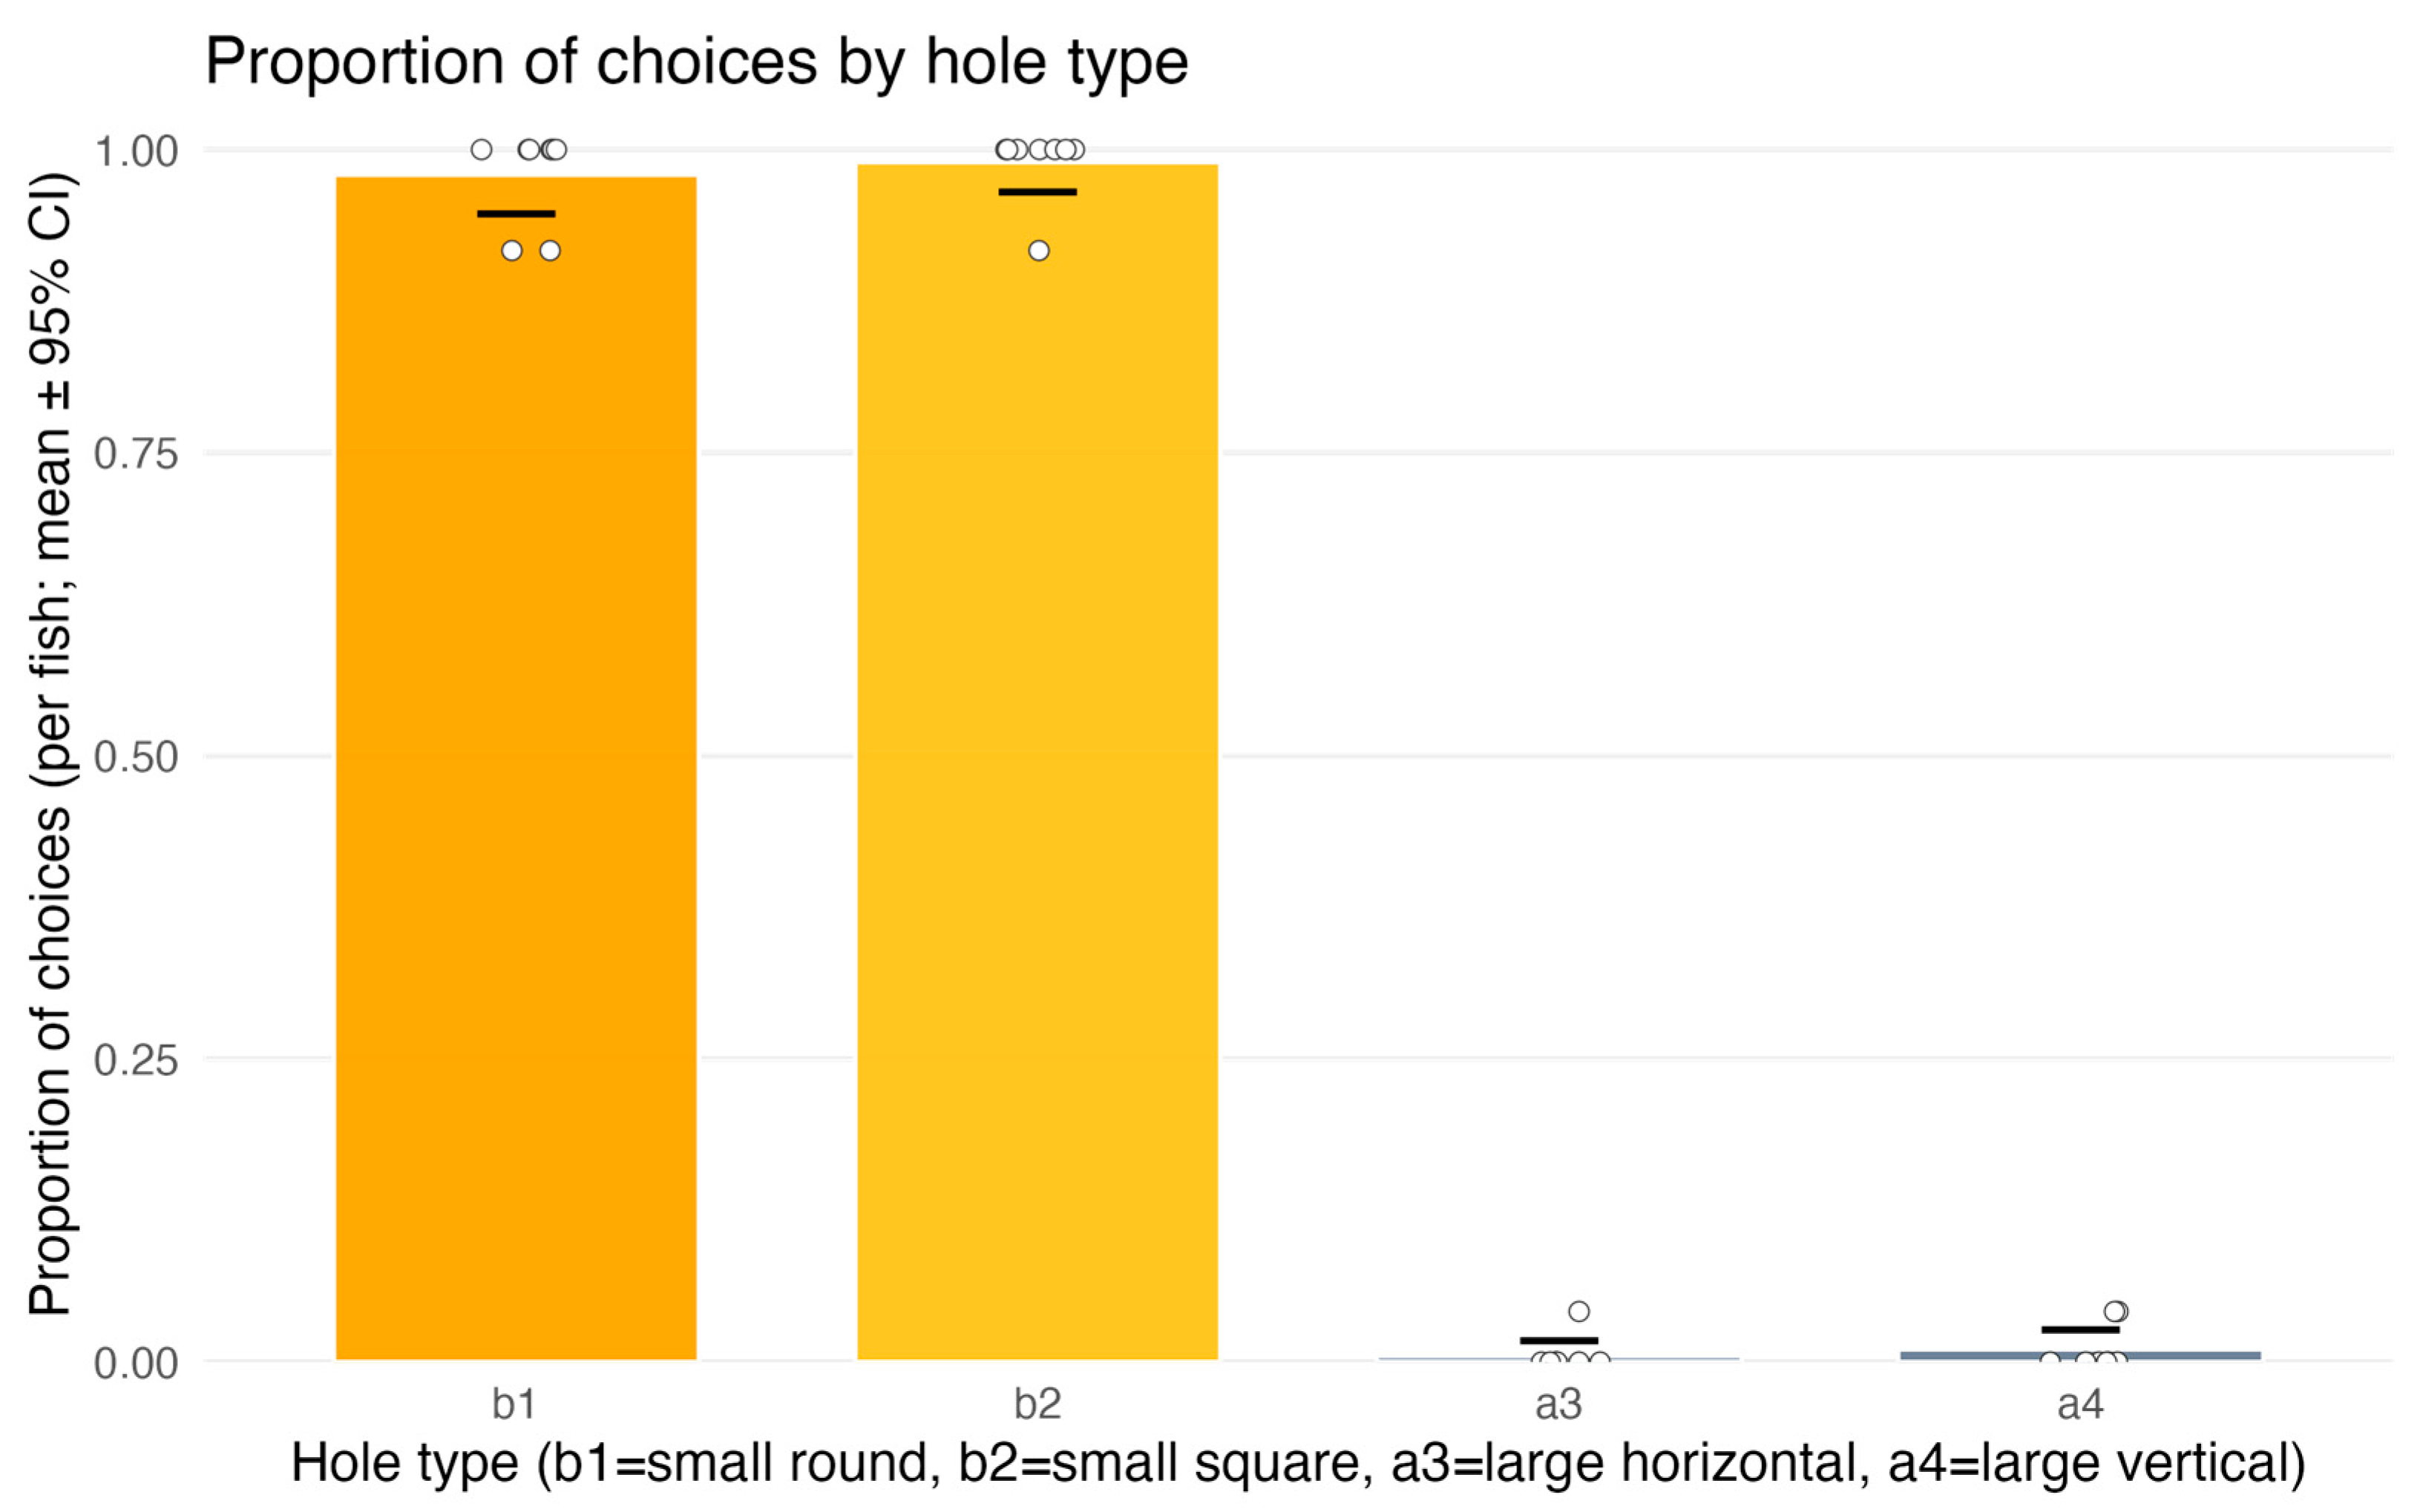Click the 1.00 y-axis tick label
This screenshot has width=2423, height=1512.
click(x=136, y=152)
